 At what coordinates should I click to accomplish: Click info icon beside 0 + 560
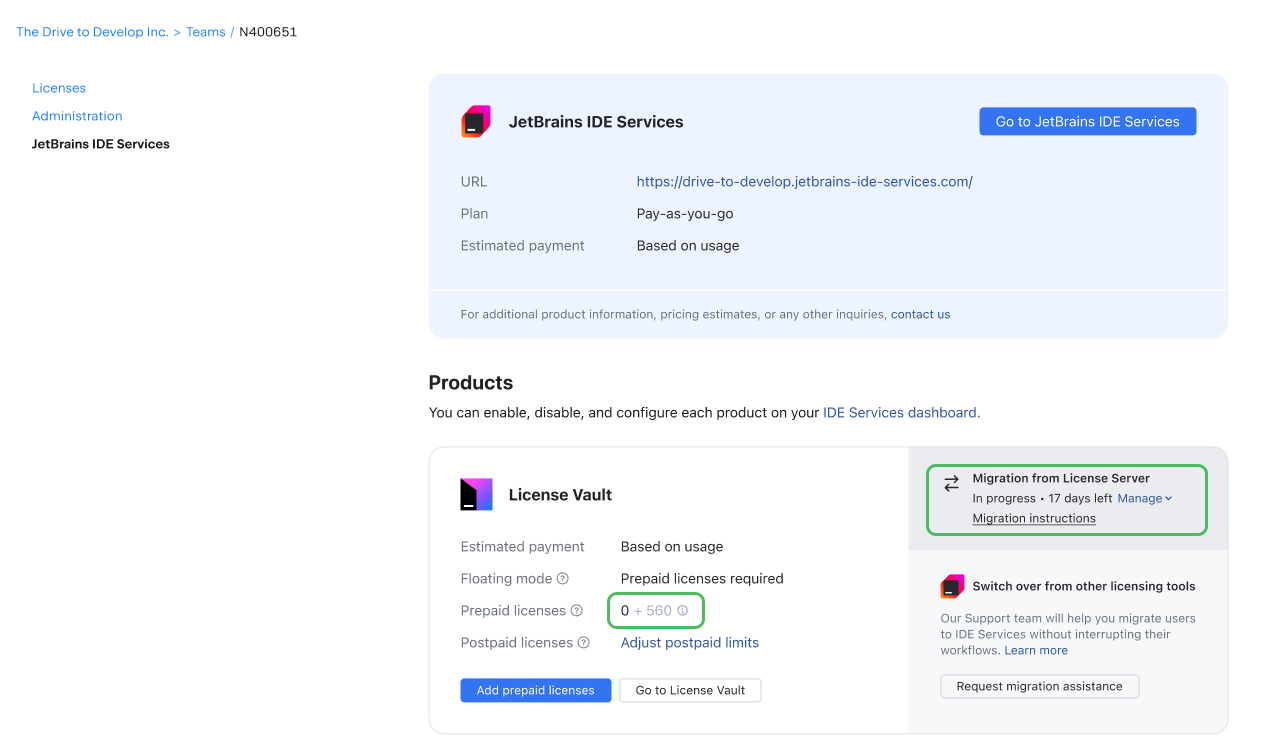pyautogui.click(x=683, y=611)
